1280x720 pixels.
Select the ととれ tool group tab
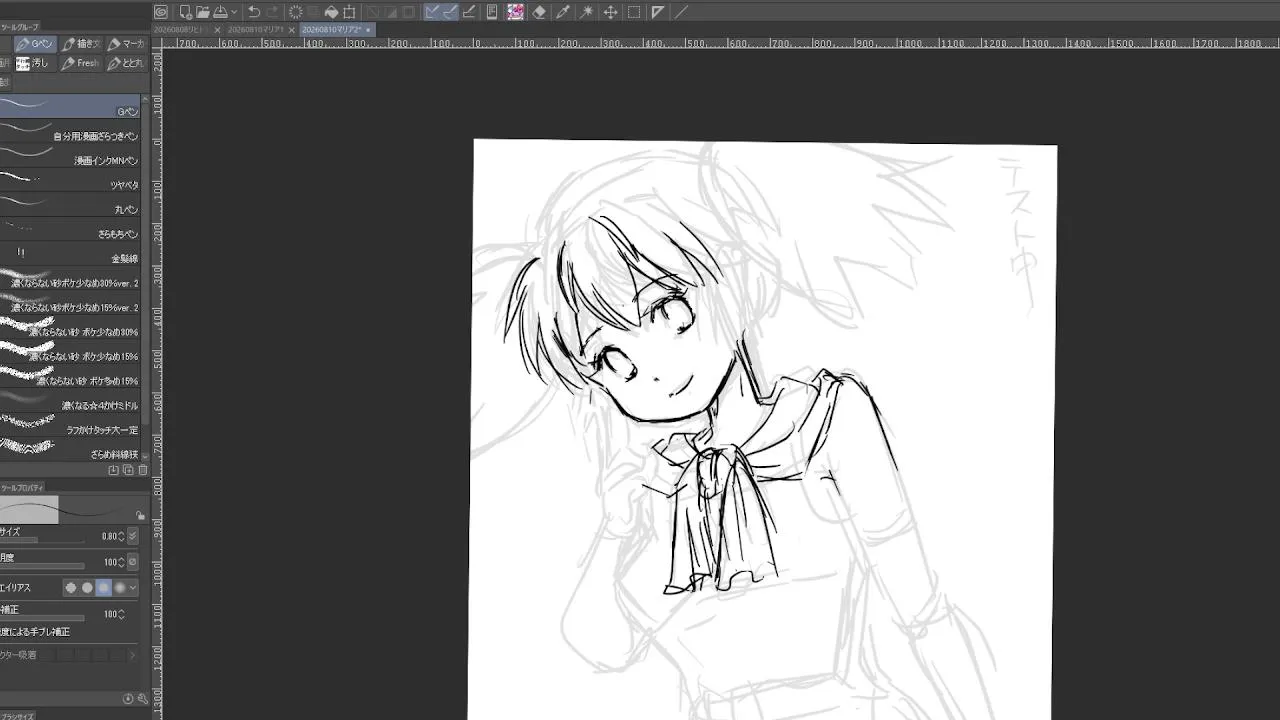point(126,63)
